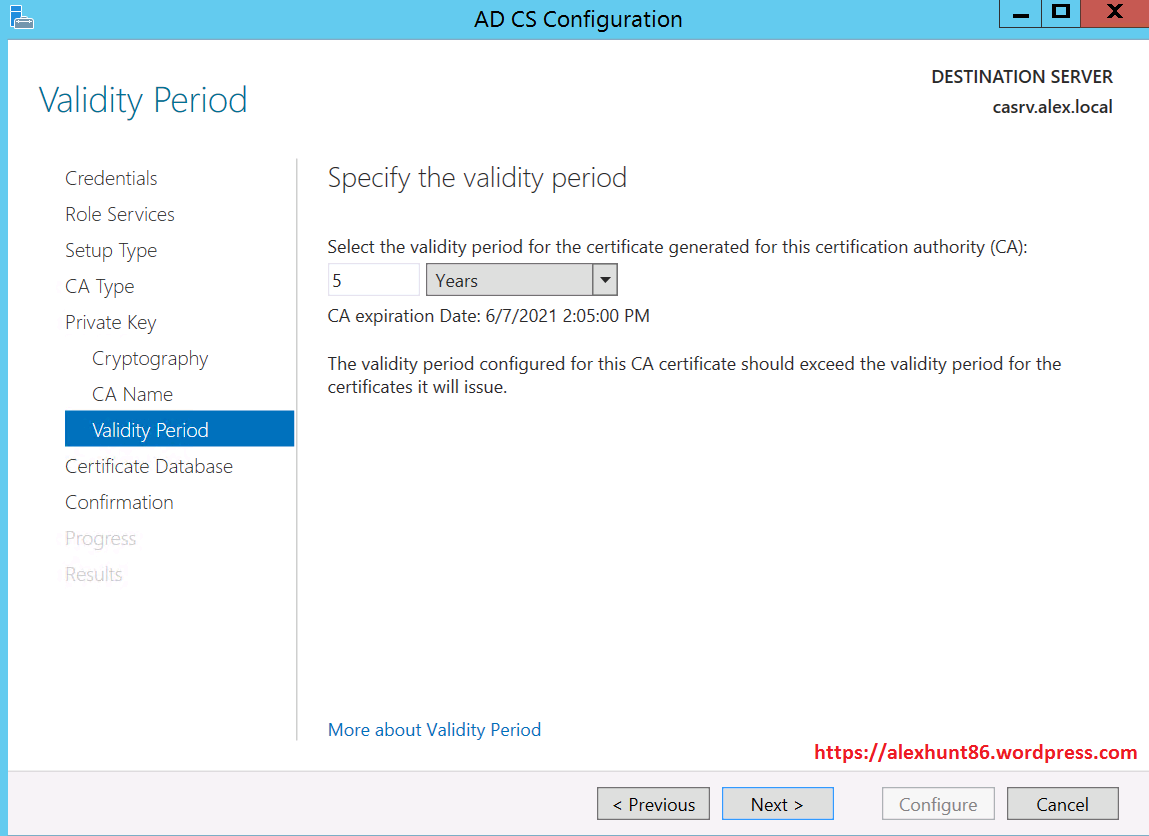The height and width of the screenshot is (836, 1149).
Task: Select the Private Key step
Action: coord(111,322)
